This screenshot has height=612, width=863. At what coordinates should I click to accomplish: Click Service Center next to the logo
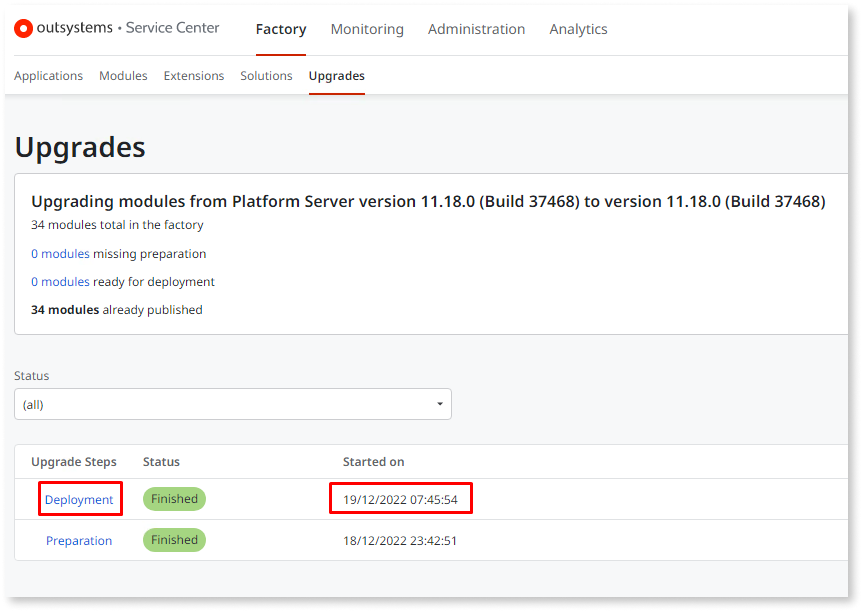(x=172, y=28)
